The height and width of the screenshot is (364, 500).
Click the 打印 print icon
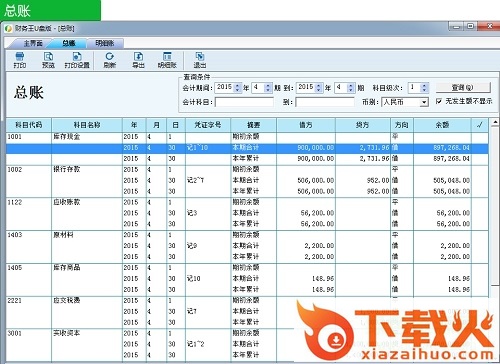click(20, 60)
